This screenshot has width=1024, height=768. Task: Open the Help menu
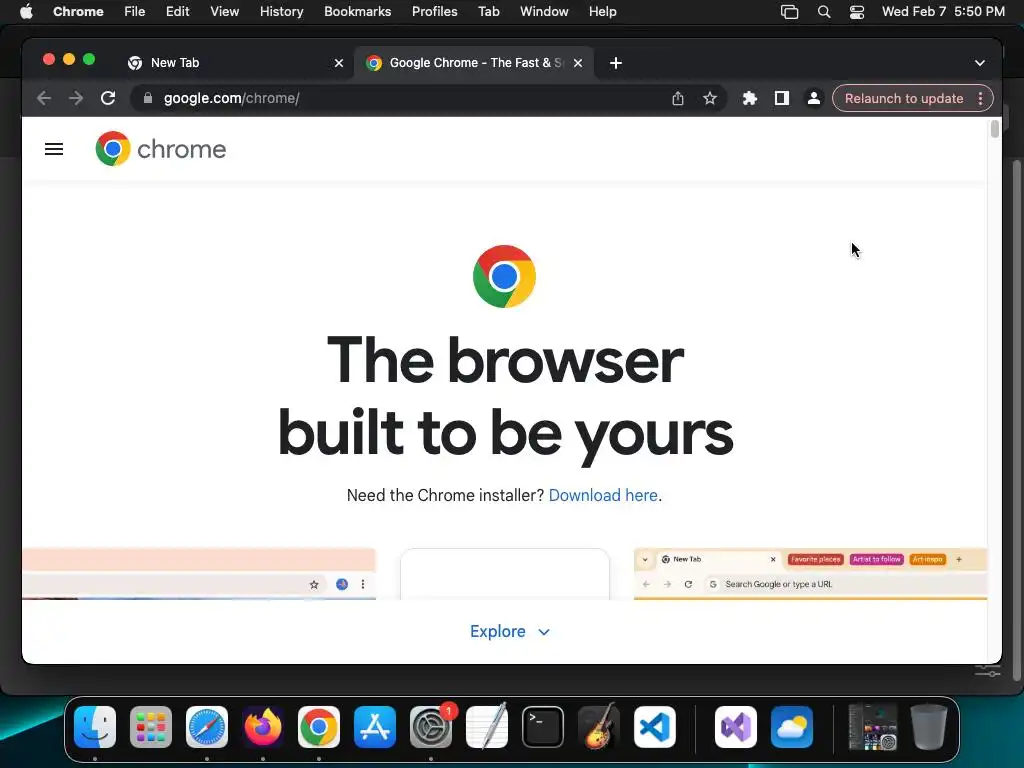pyautogui.click(x=602, y=11)
